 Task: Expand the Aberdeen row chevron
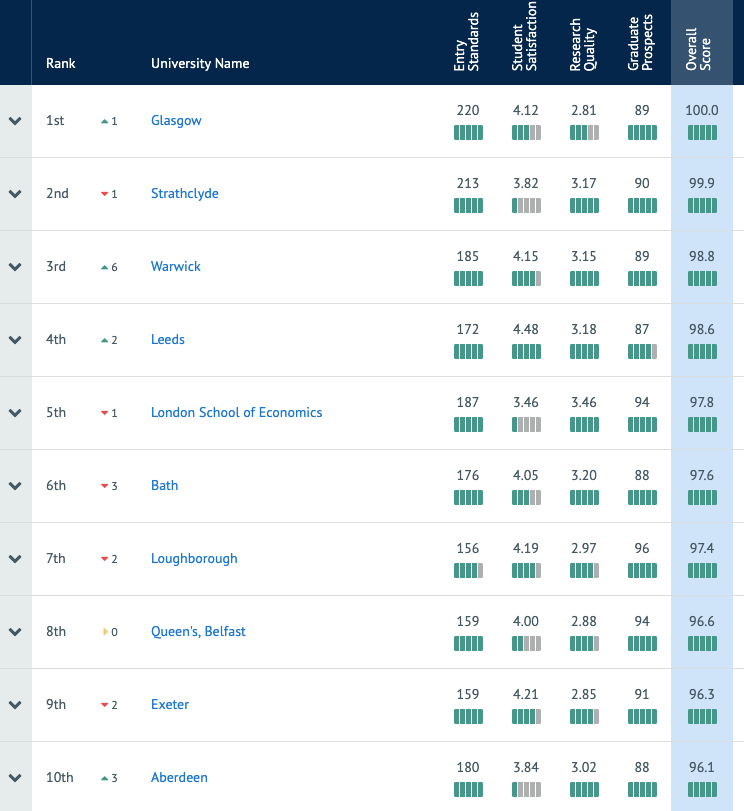point(15,778)
